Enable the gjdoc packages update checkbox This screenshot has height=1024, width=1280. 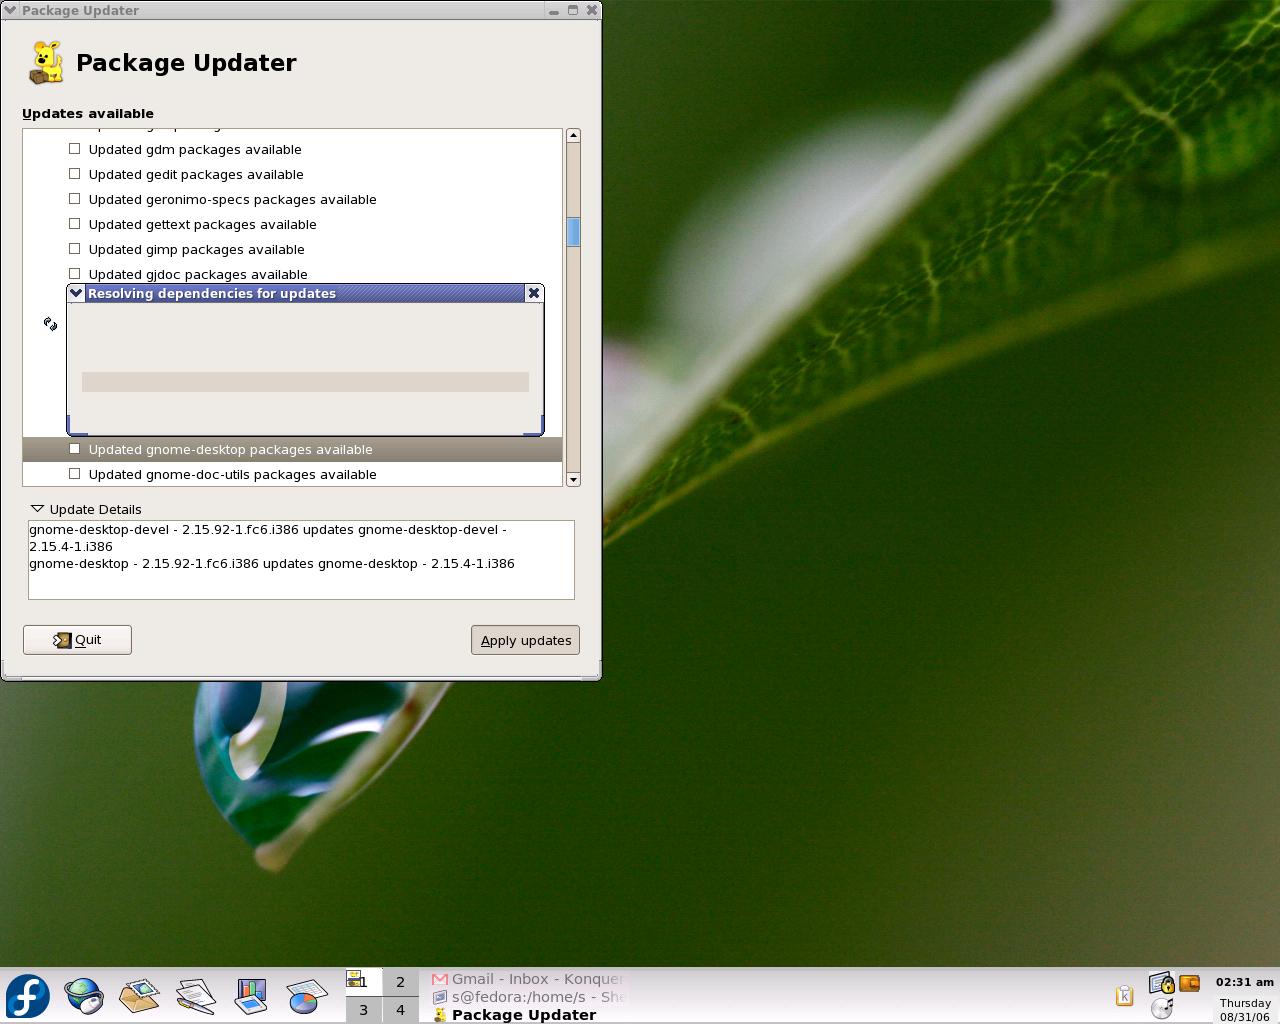(74, 274)
